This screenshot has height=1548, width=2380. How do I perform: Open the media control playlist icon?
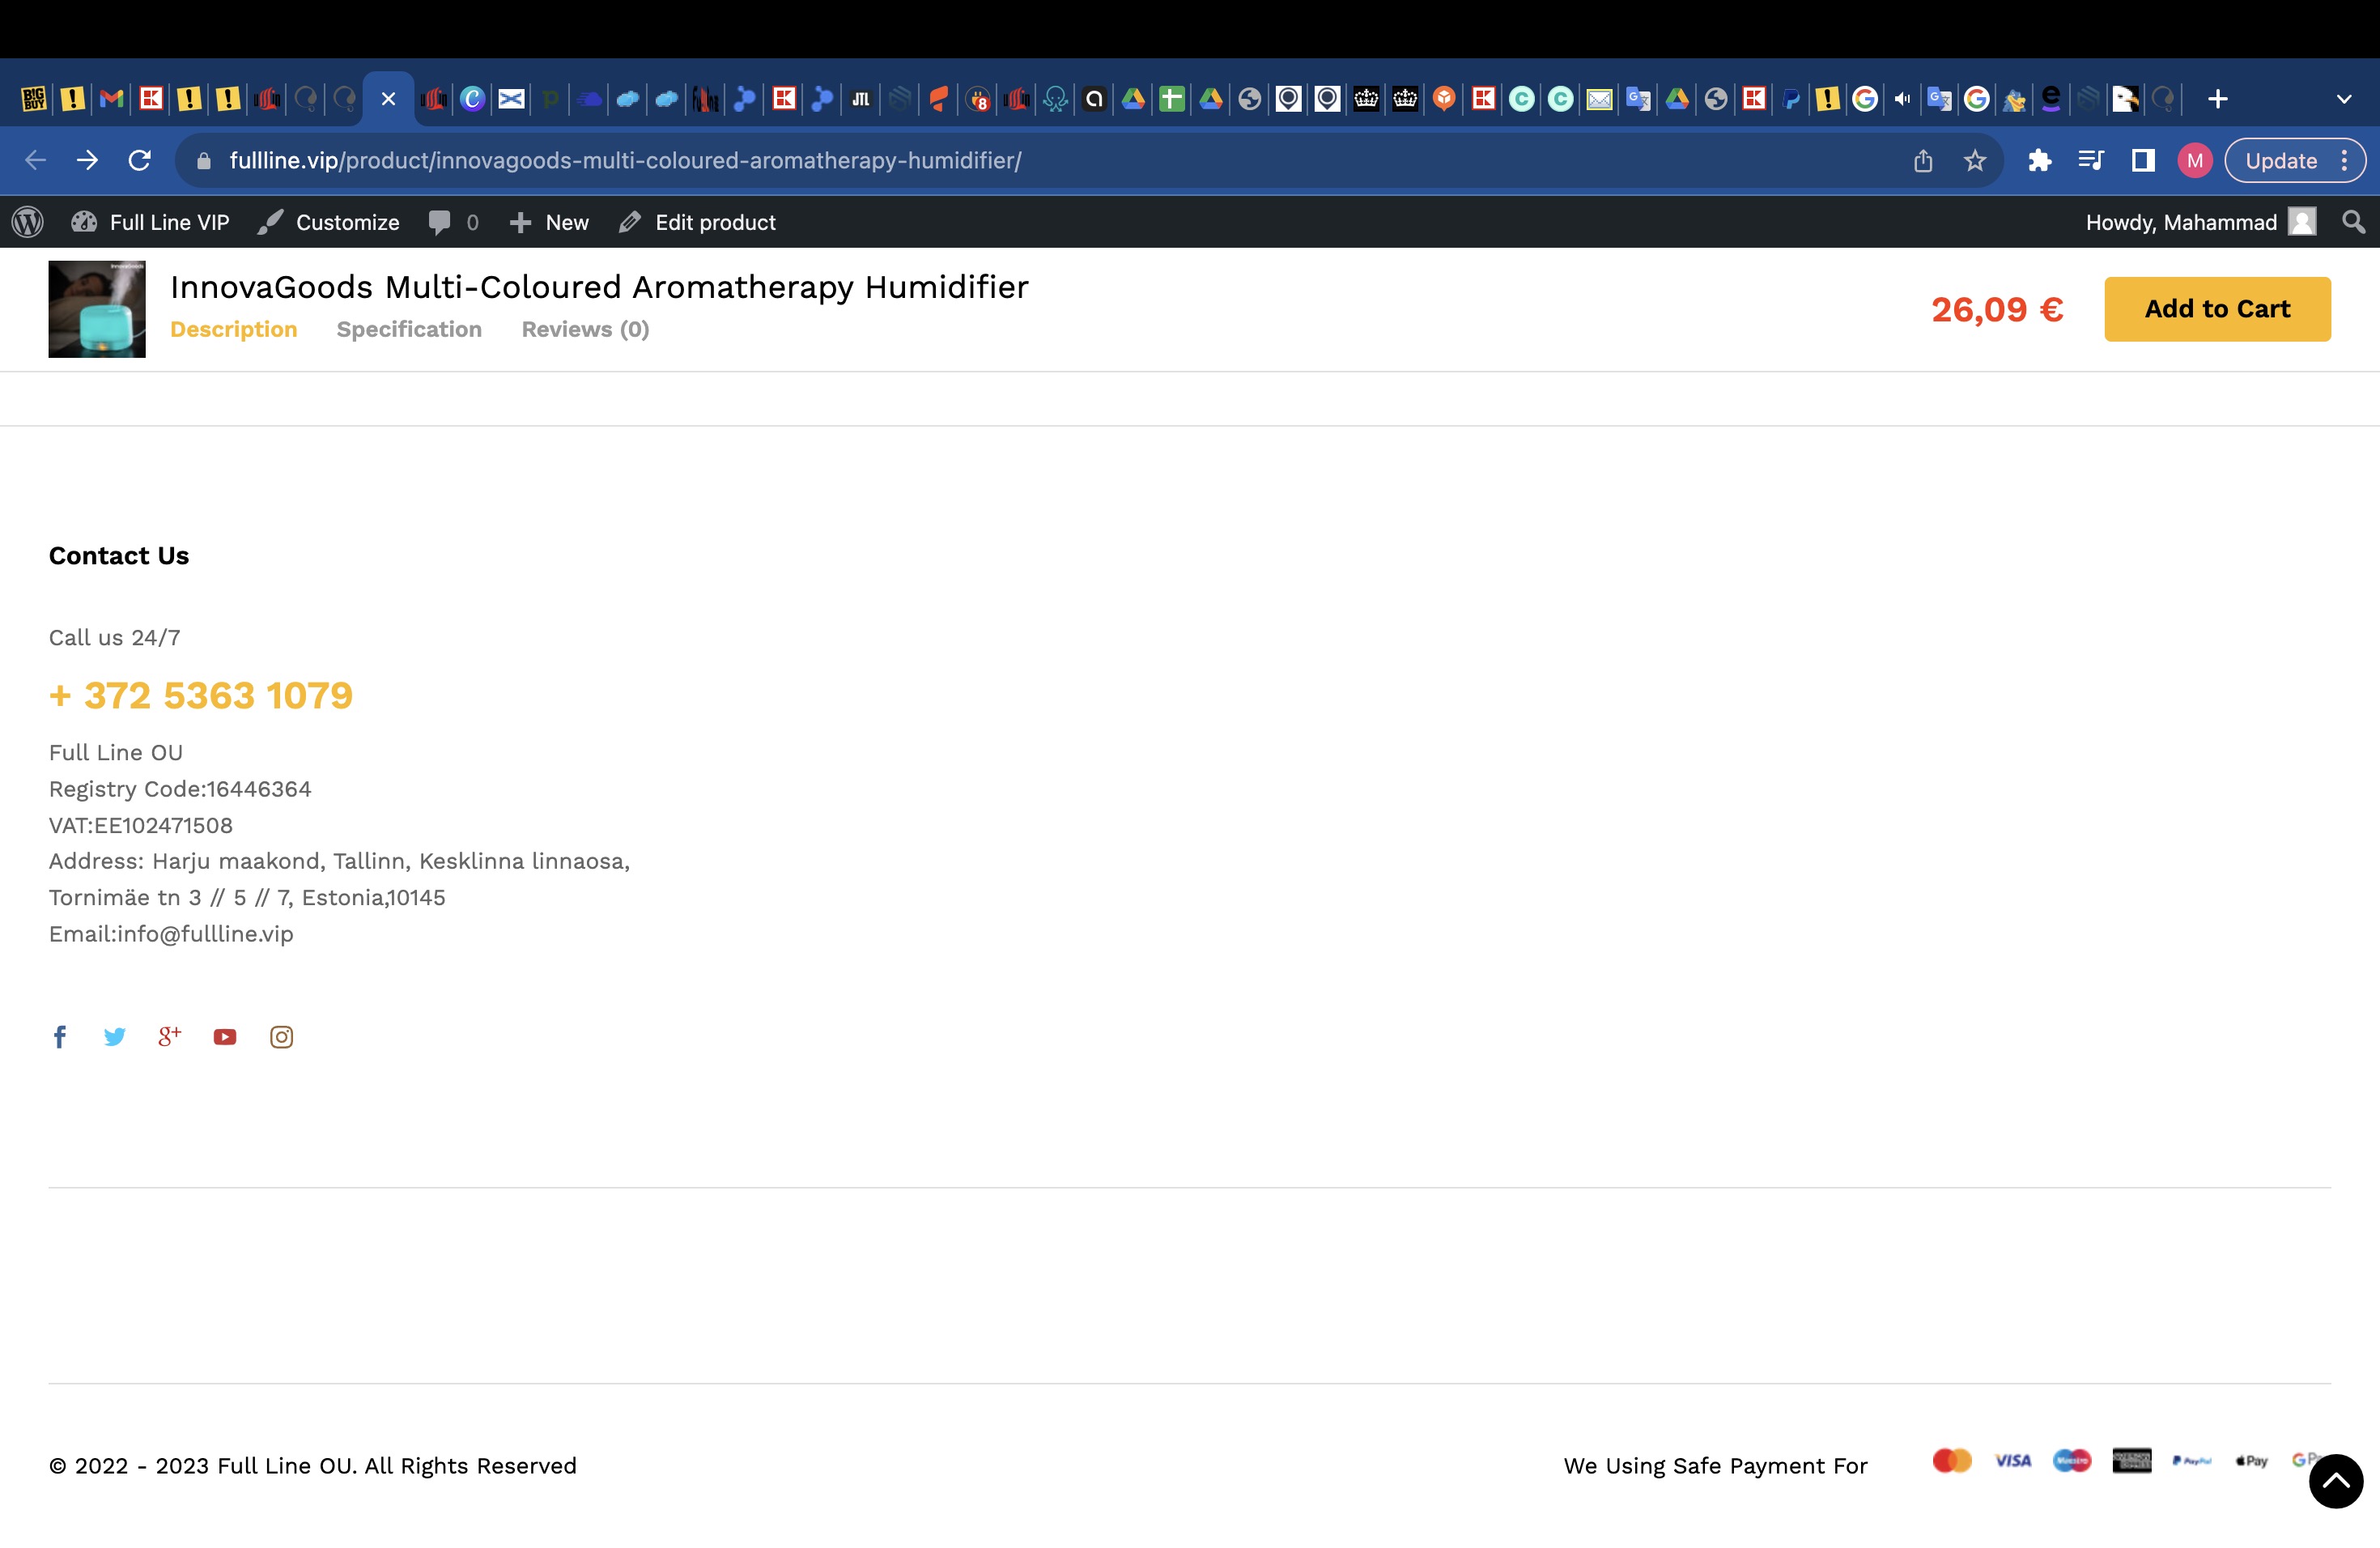click(2091, 160)
